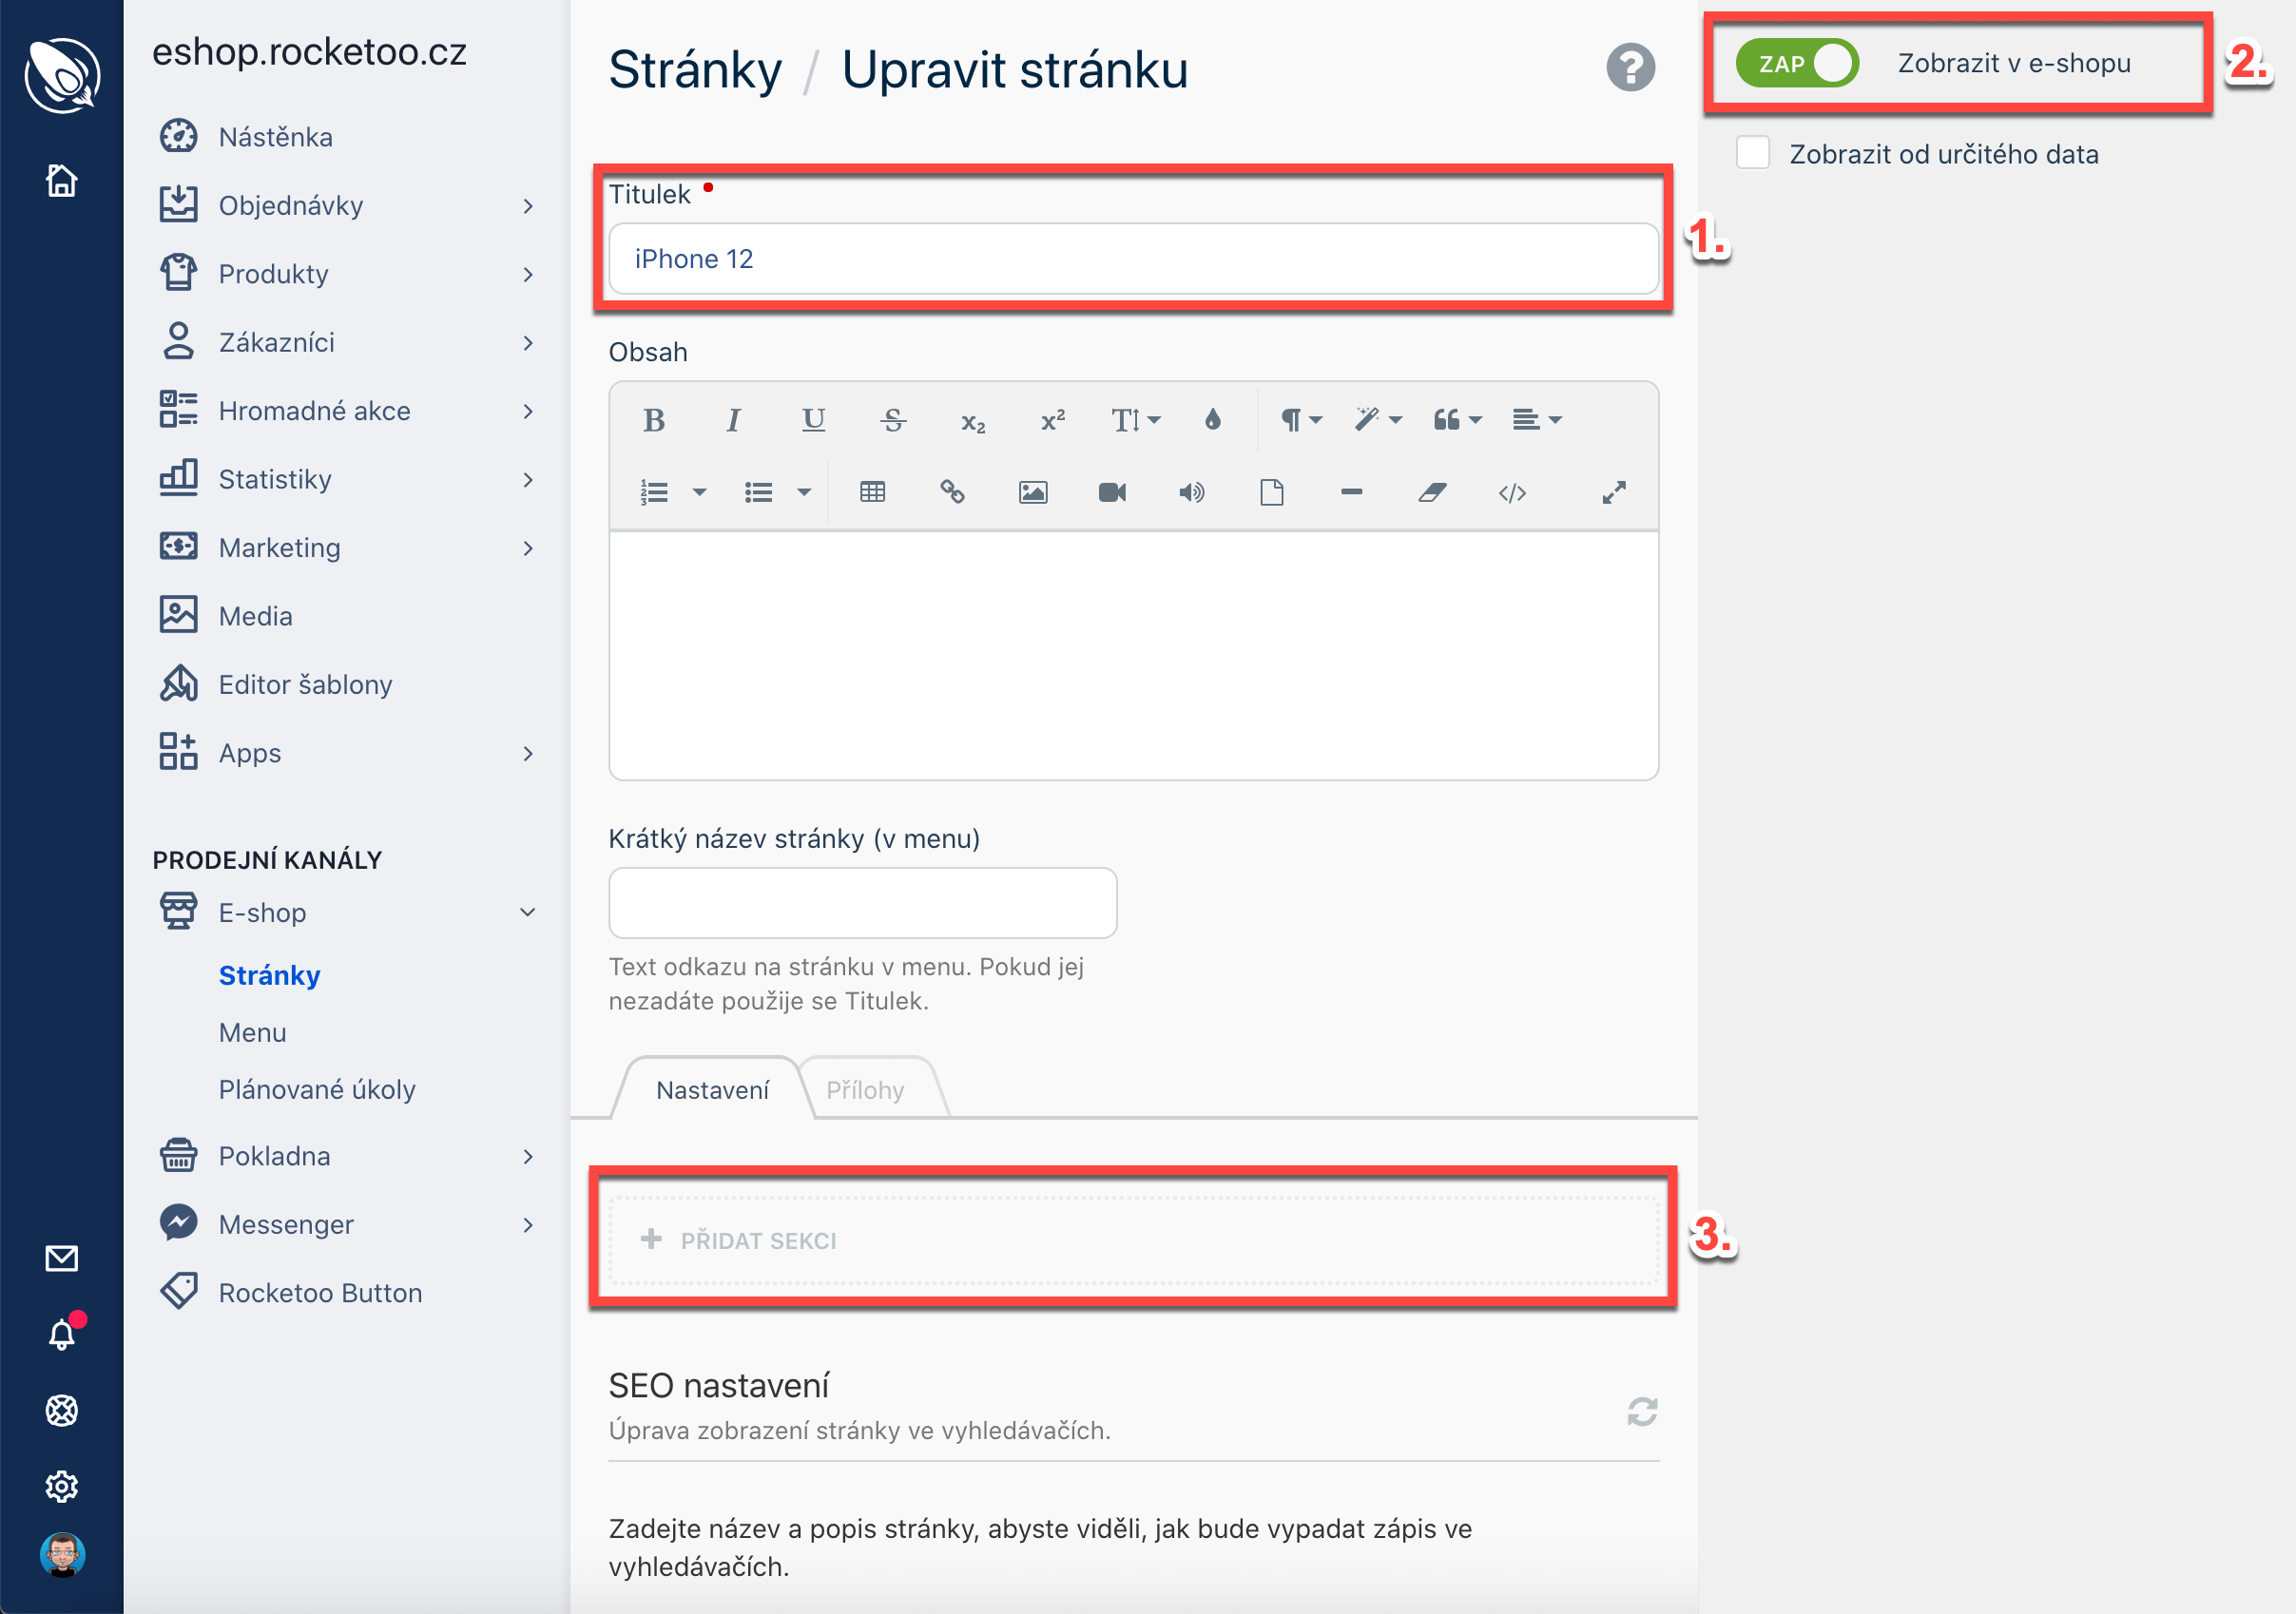Open the text alignment dropdown
Image resolution: width=2296 pixels, height=1614 pixels.
[x=1536, y=420]
